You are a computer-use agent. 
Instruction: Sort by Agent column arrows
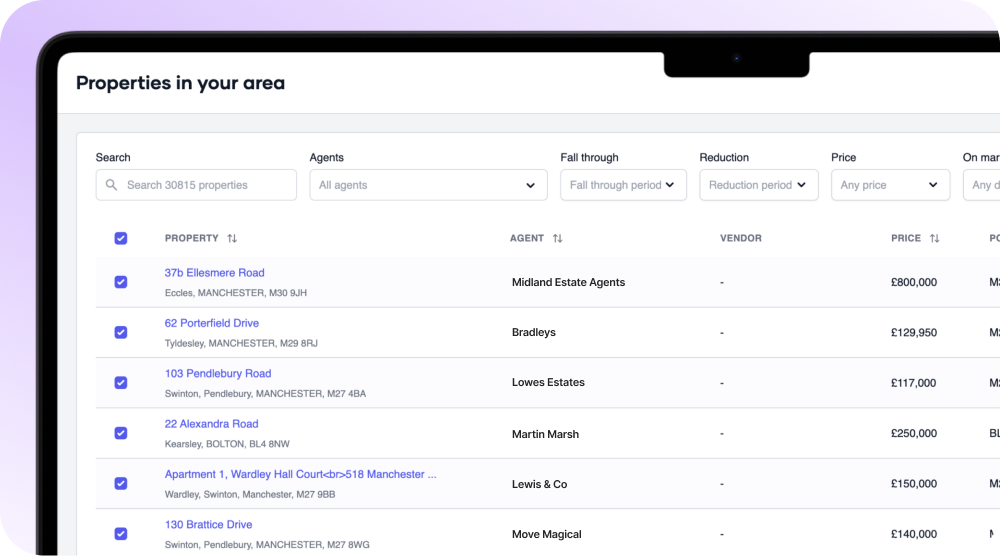[x=557, y=238]
